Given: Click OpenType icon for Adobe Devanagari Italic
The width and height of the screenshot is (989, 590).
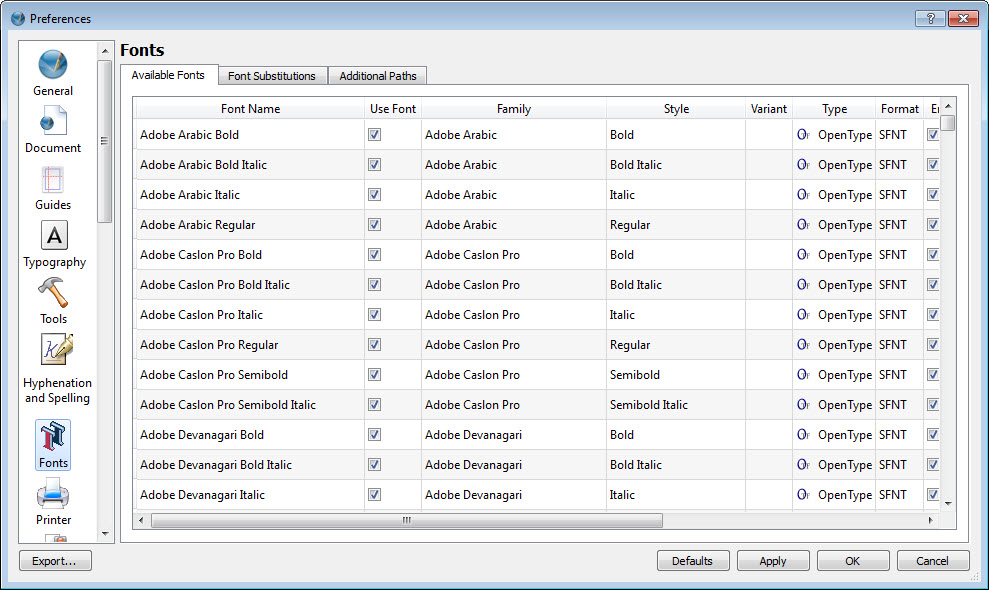Looking at the screenshot, I should point(803,494).
